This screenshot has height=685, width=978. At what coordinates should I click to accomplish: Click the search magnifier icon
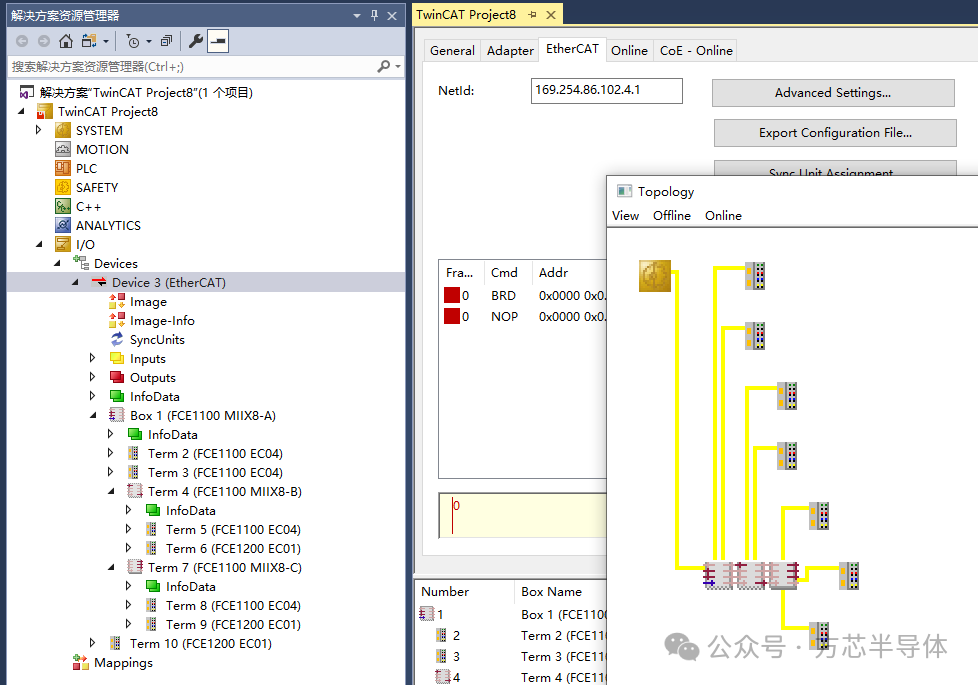pos(384,66)
